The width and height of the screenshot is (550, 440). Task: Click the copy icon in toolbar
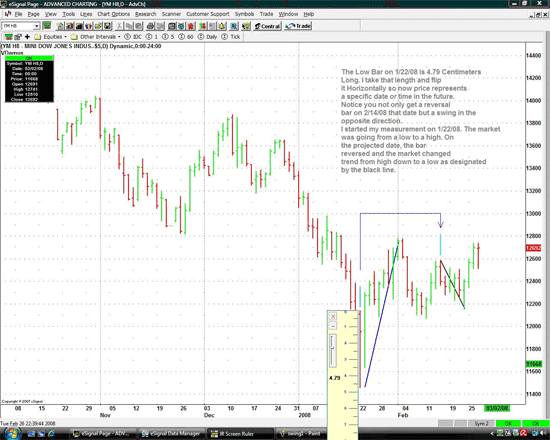pyautogui.click(x=129, y=26)
